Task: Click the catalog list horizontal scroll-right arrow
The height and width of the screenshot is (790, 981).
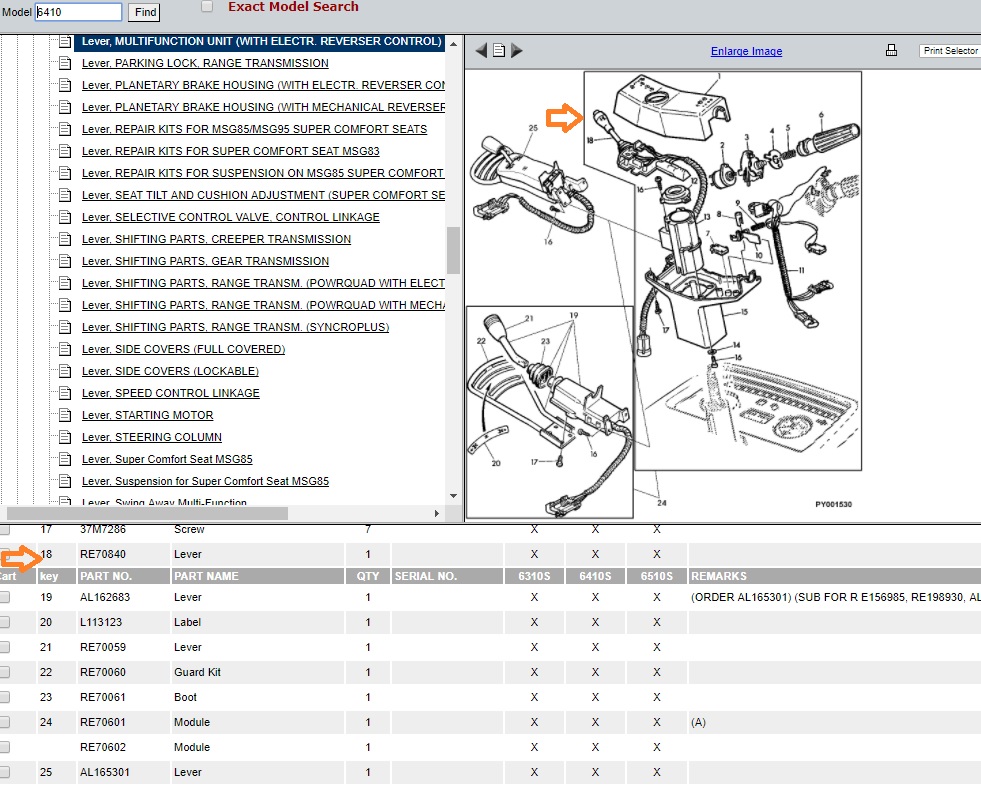Action: 437,514
